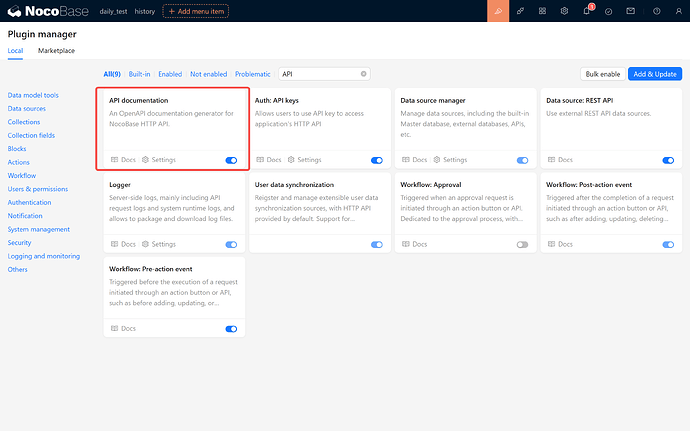The width and height of the screenshot is (690, 431).
Task: Open Docs for Logger plugin
Action: click(123, 244)
